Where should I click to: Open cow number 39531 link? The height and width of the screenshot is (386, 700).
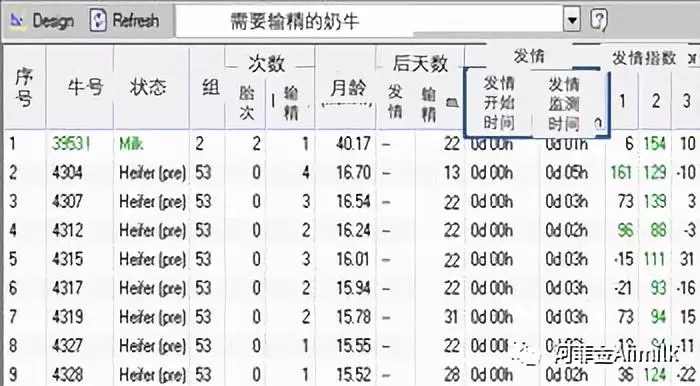click(71, 144)
